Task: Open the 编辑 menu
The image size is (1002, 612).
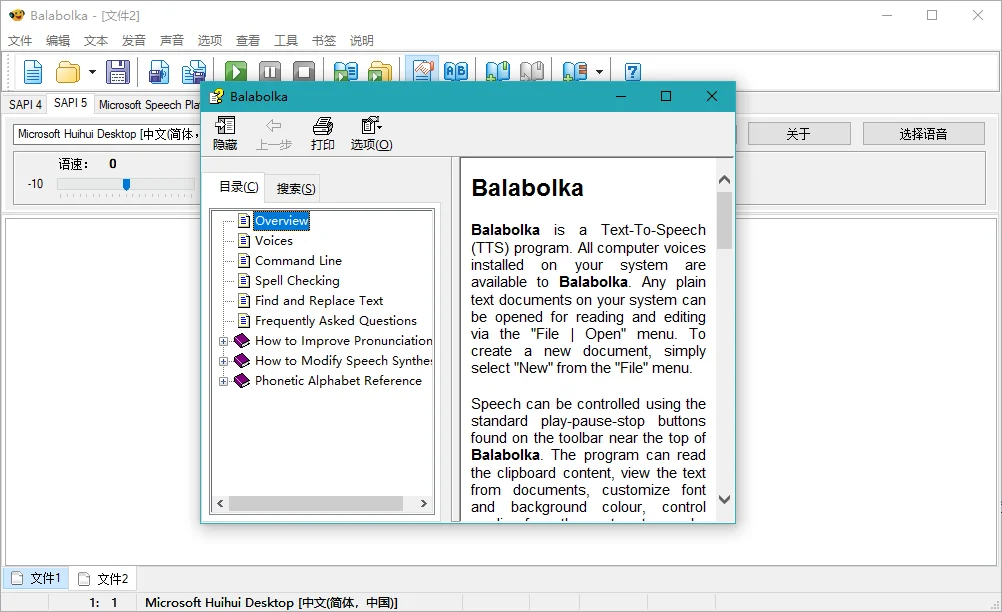Action: [58, 41]
